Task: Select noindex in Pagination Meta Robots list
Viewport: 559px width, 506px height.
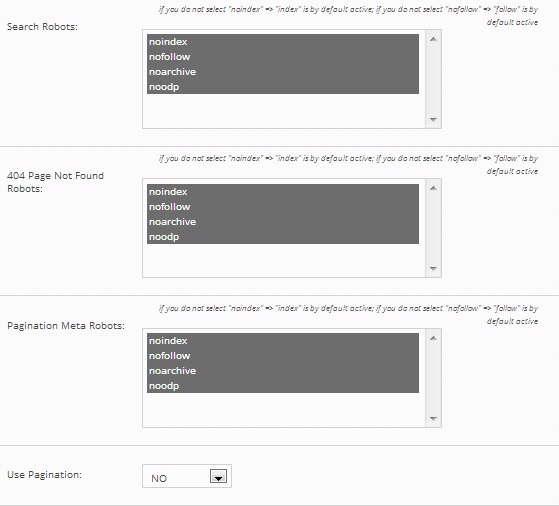Action: (283, 341)
